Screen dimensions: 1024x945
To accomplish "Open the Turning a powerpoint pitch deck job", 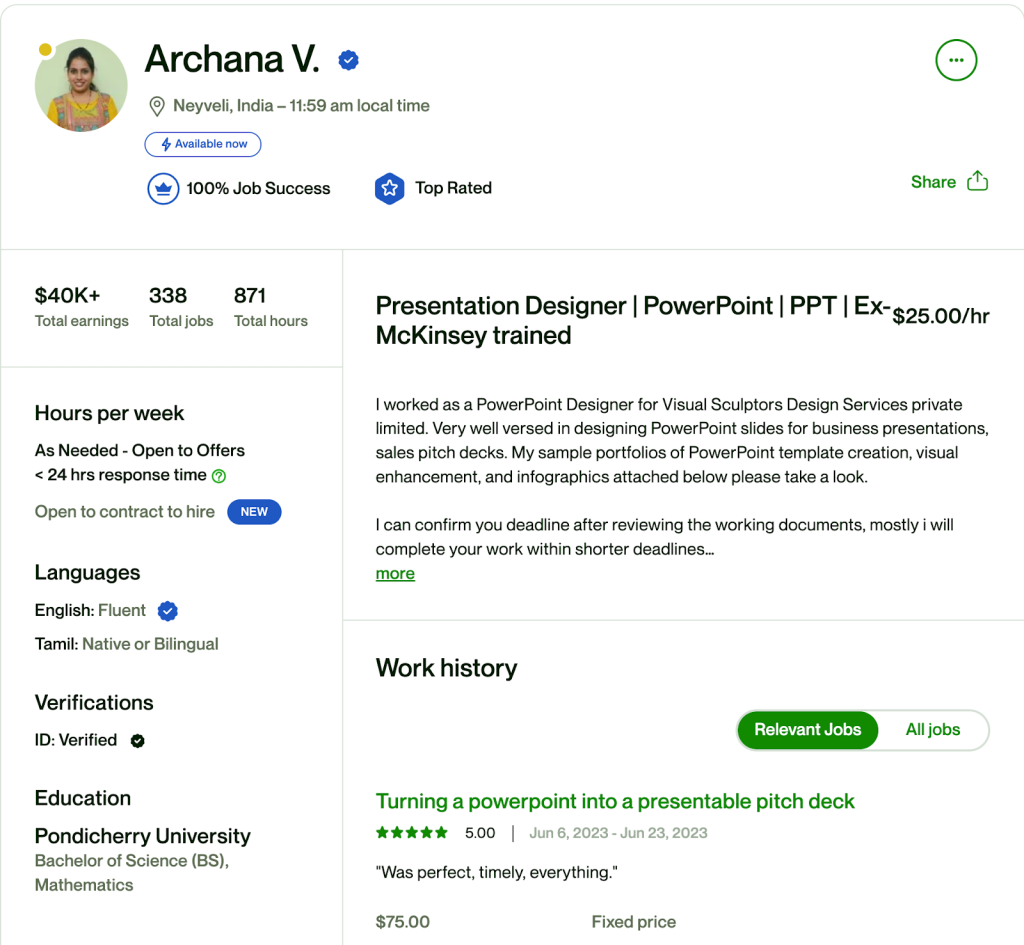I will (x=615, y=801).
